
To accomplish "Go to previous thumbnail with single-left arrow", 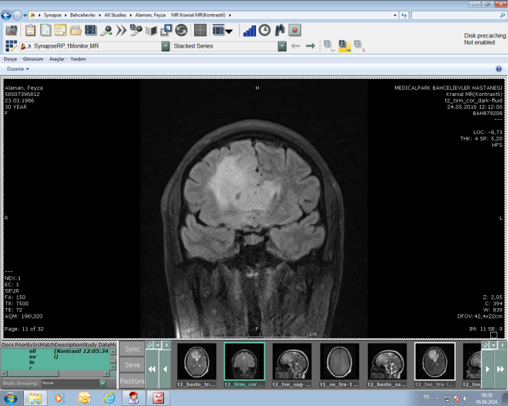I will coord(165,369).
